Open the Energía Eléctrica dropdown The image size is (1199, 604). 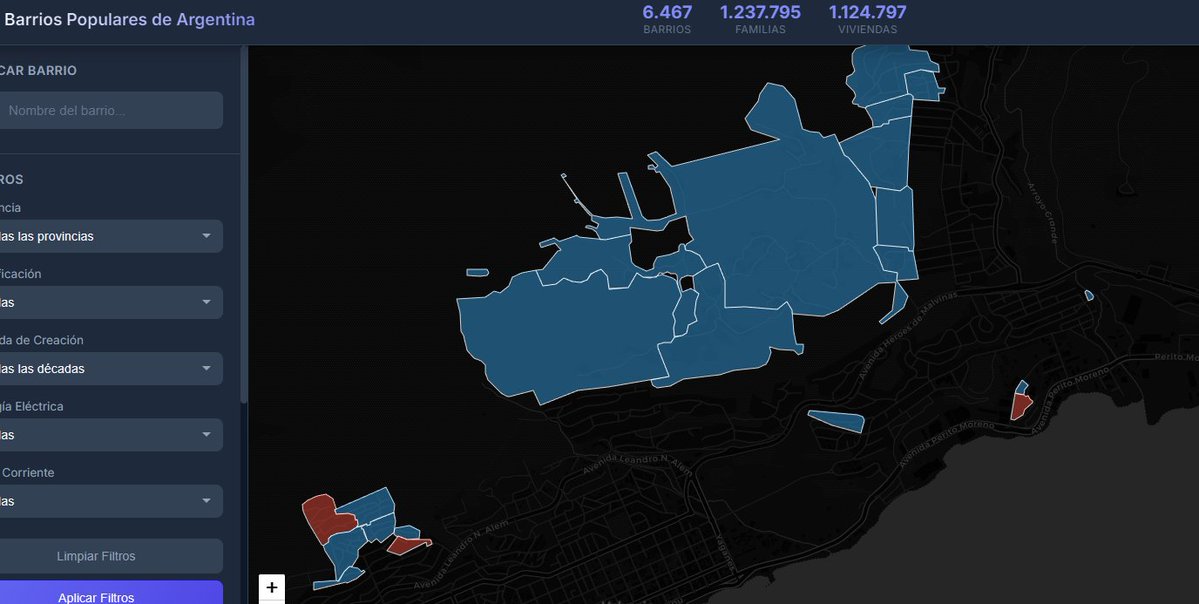[x=110, y=435]
